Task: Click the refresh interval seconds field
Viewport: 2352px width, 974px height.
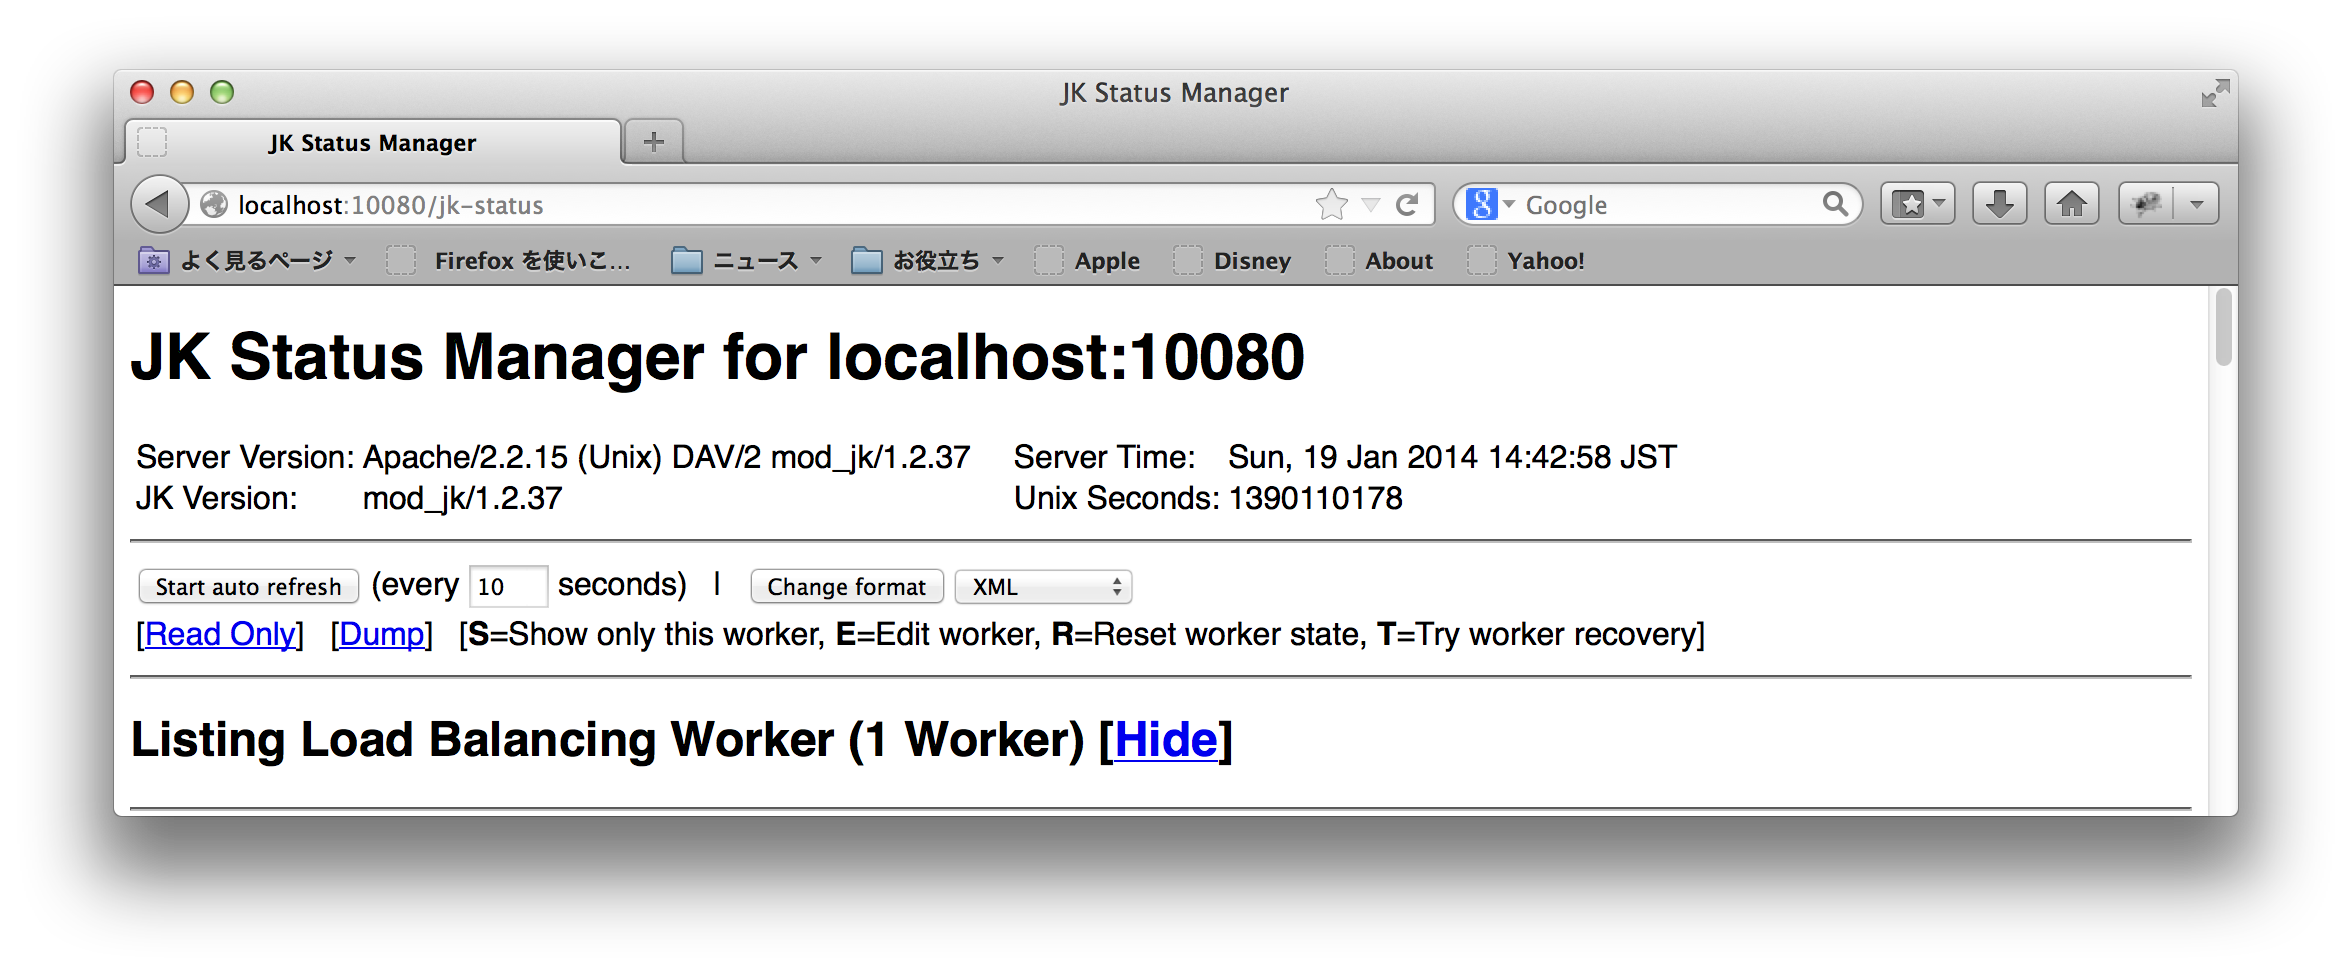Action: point(508,586)
